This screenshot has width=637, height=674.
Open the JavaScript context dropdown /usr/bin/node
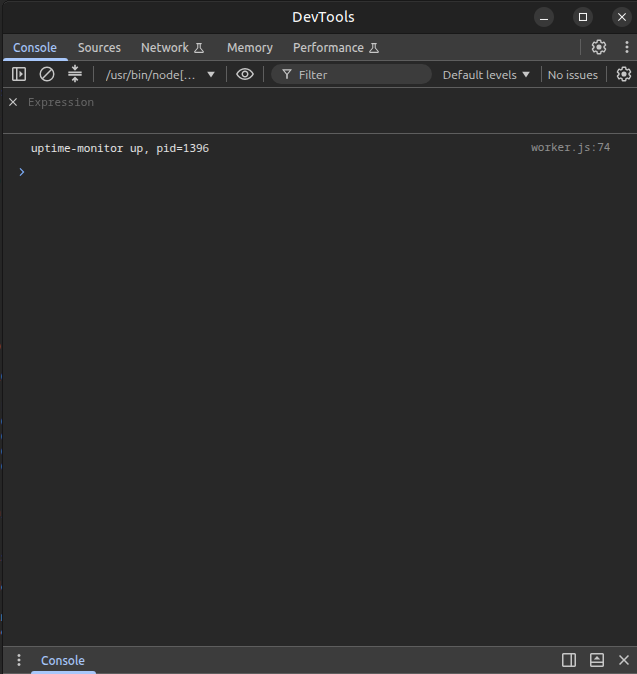coord(160,75)
